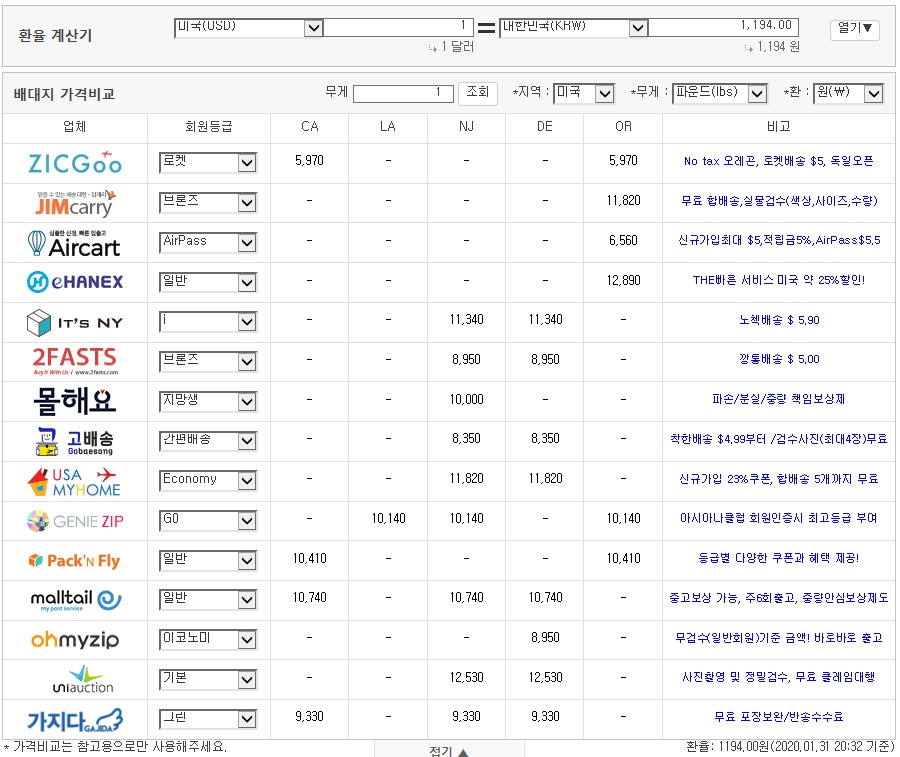Open ohmyzip 무검수 note link
The width and height of the screenshot is (900, 757).
pos(779,638)
